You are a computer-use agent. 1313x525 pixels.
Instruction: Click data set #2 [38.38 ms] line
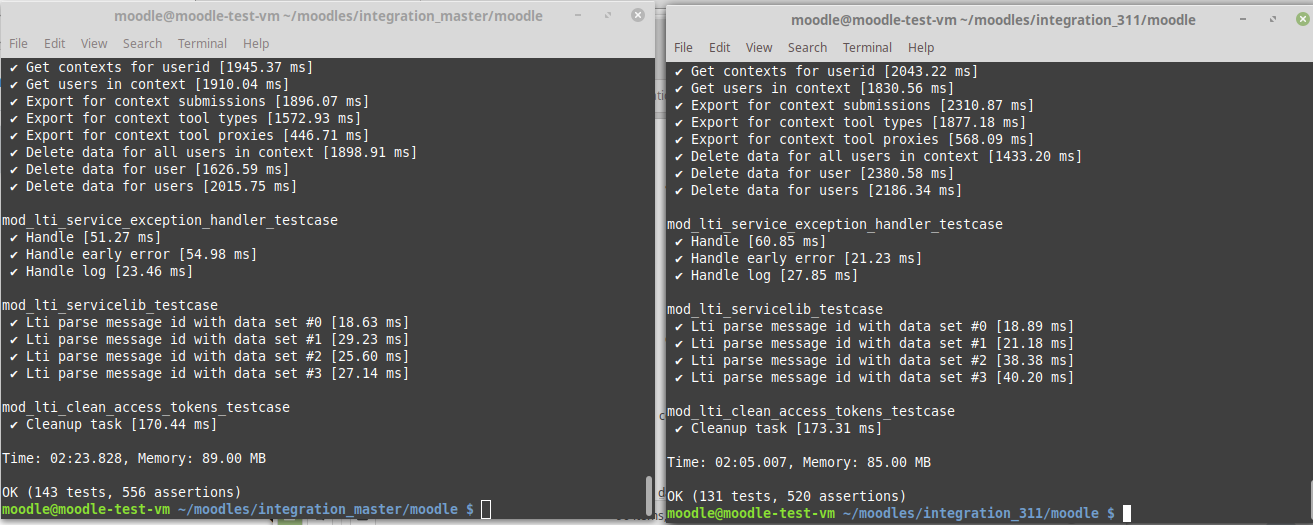click(x=874, y=360)
